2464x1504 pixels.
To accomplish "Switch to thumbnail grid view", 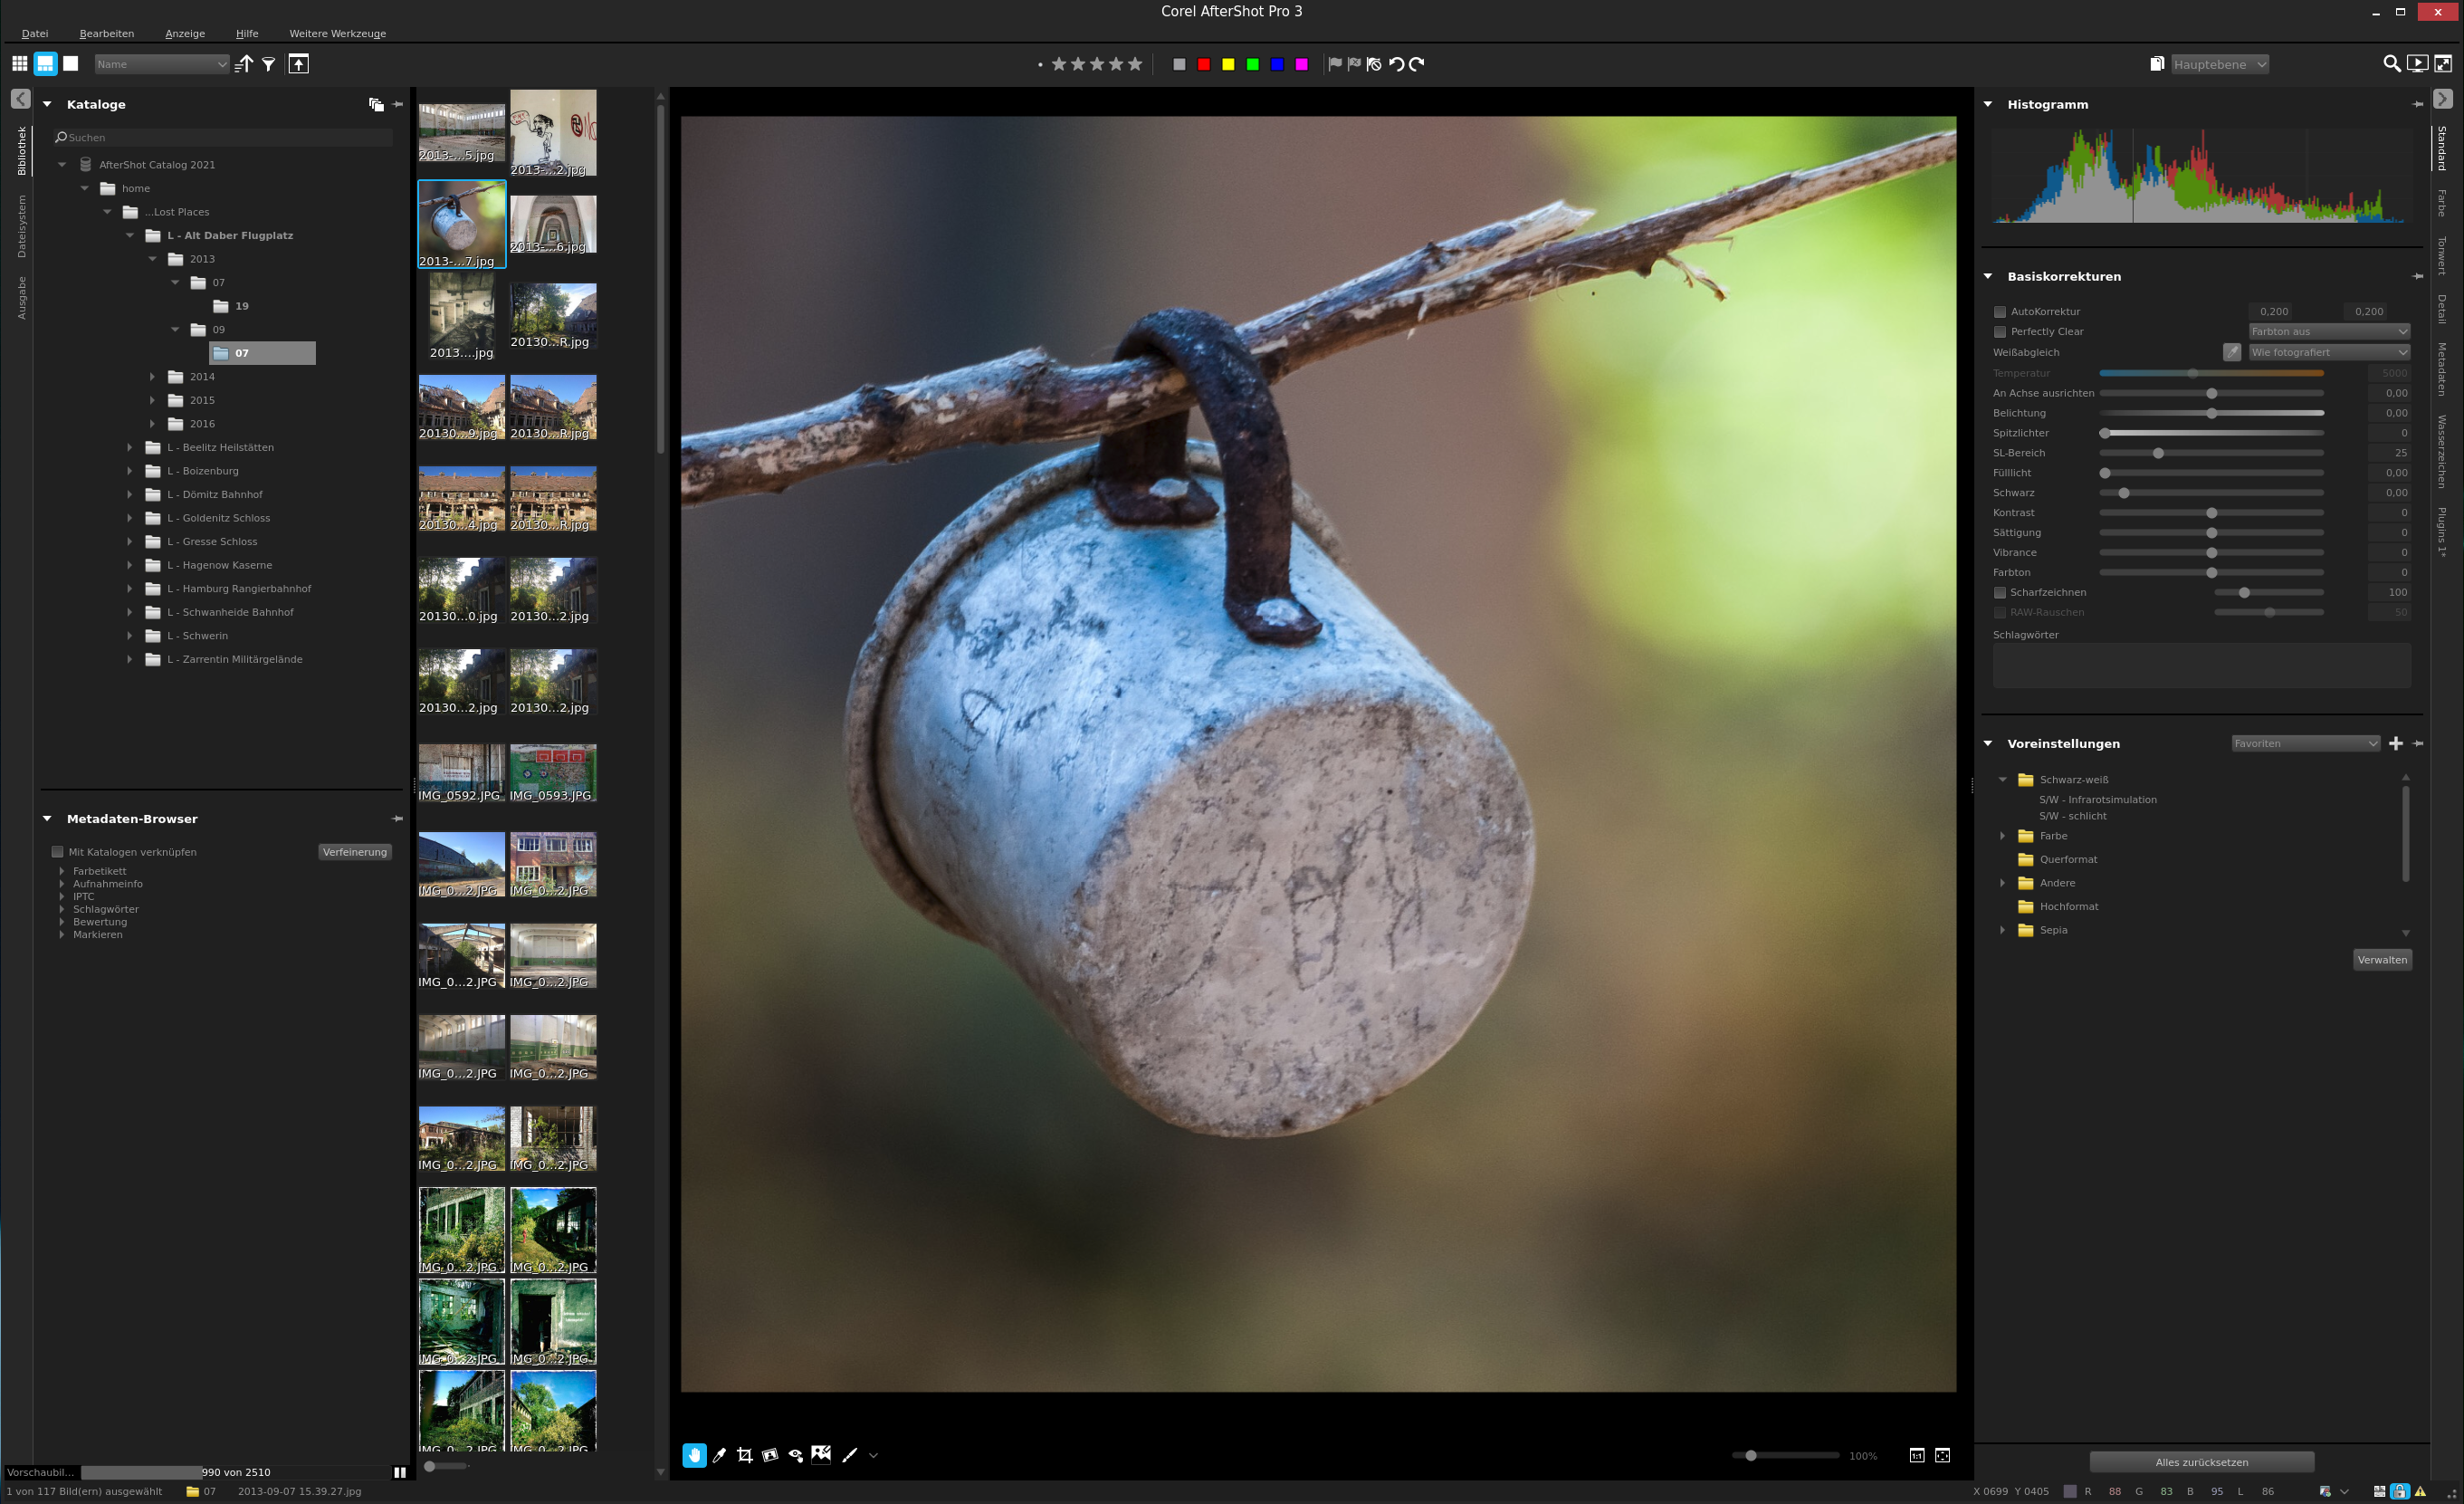I will [19, 64].
